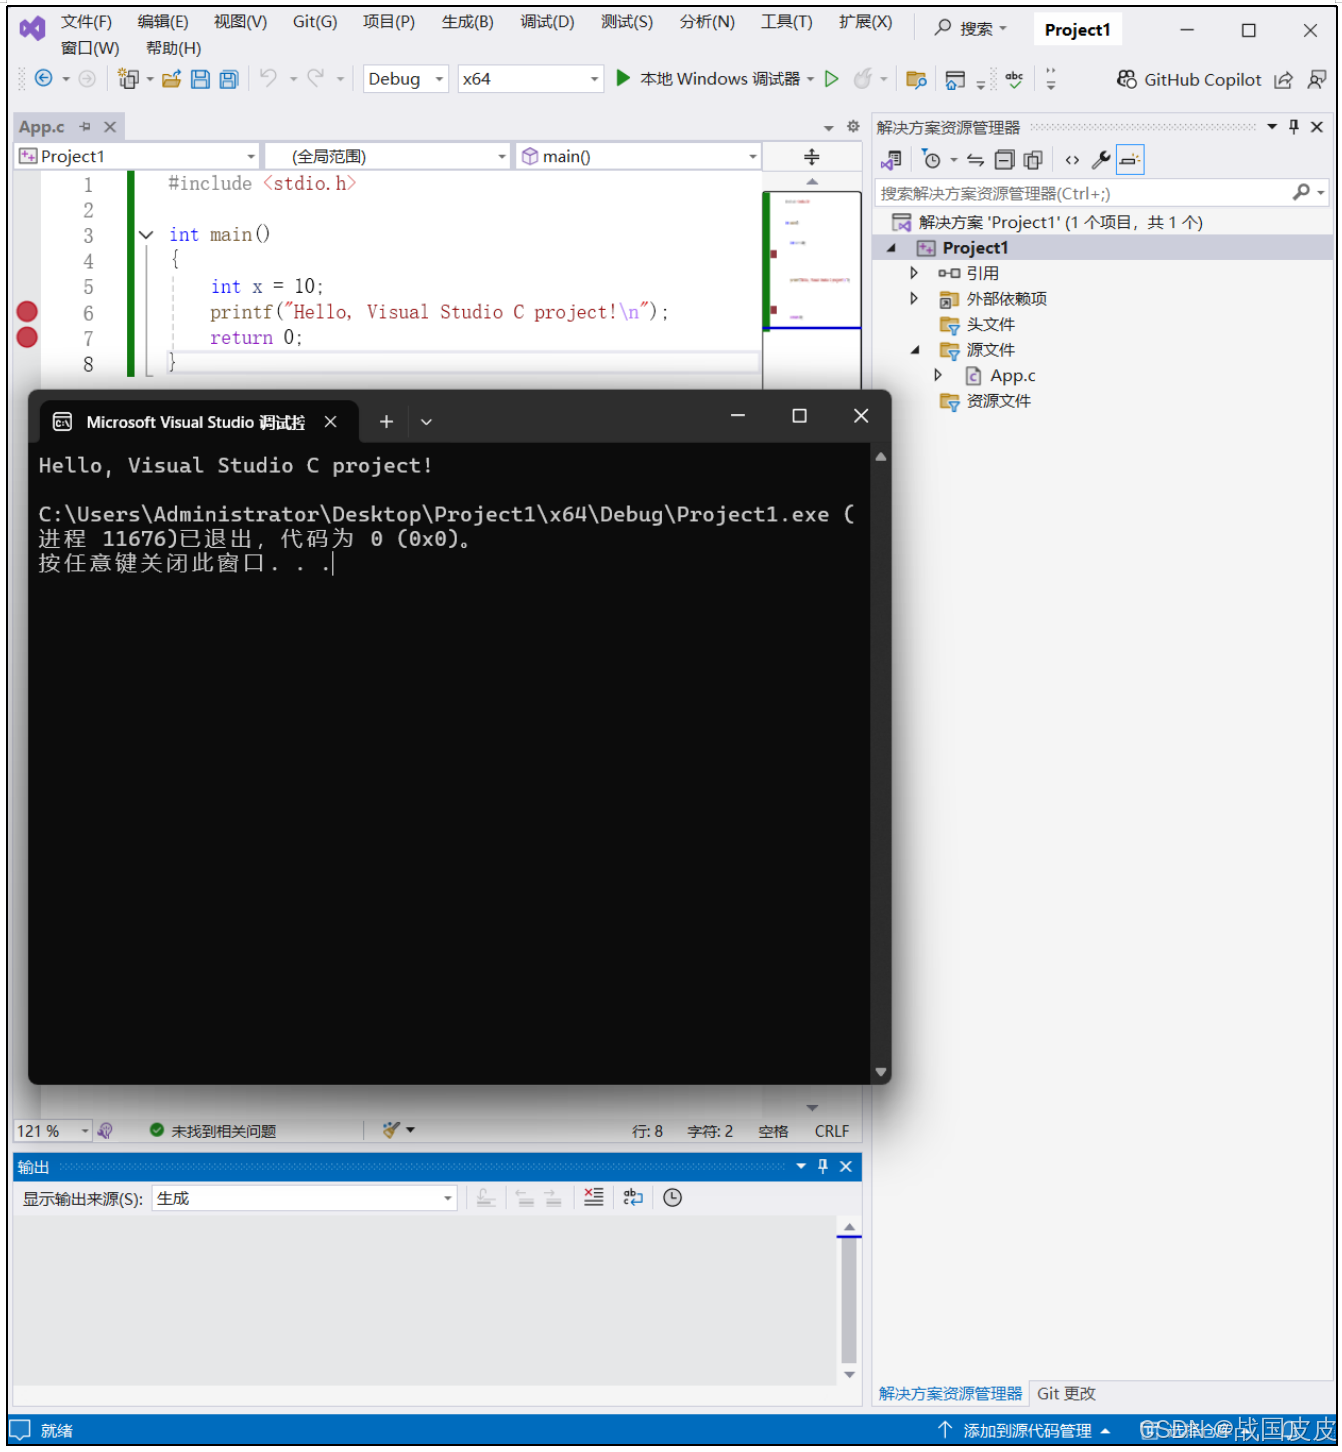Click the find in files folder icon
The width and height of the screenshot is (1342, 1452).
916,80
